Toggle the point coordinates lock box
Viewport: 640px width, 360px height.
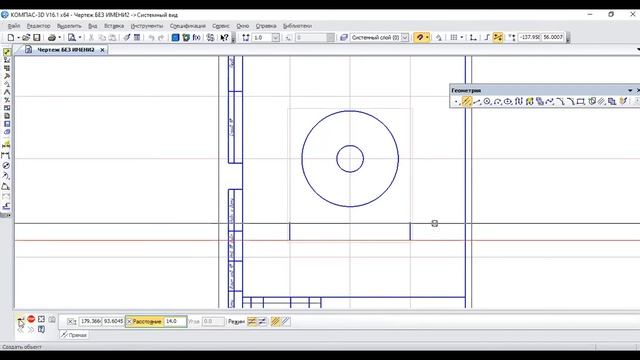(x=71, y=322)
